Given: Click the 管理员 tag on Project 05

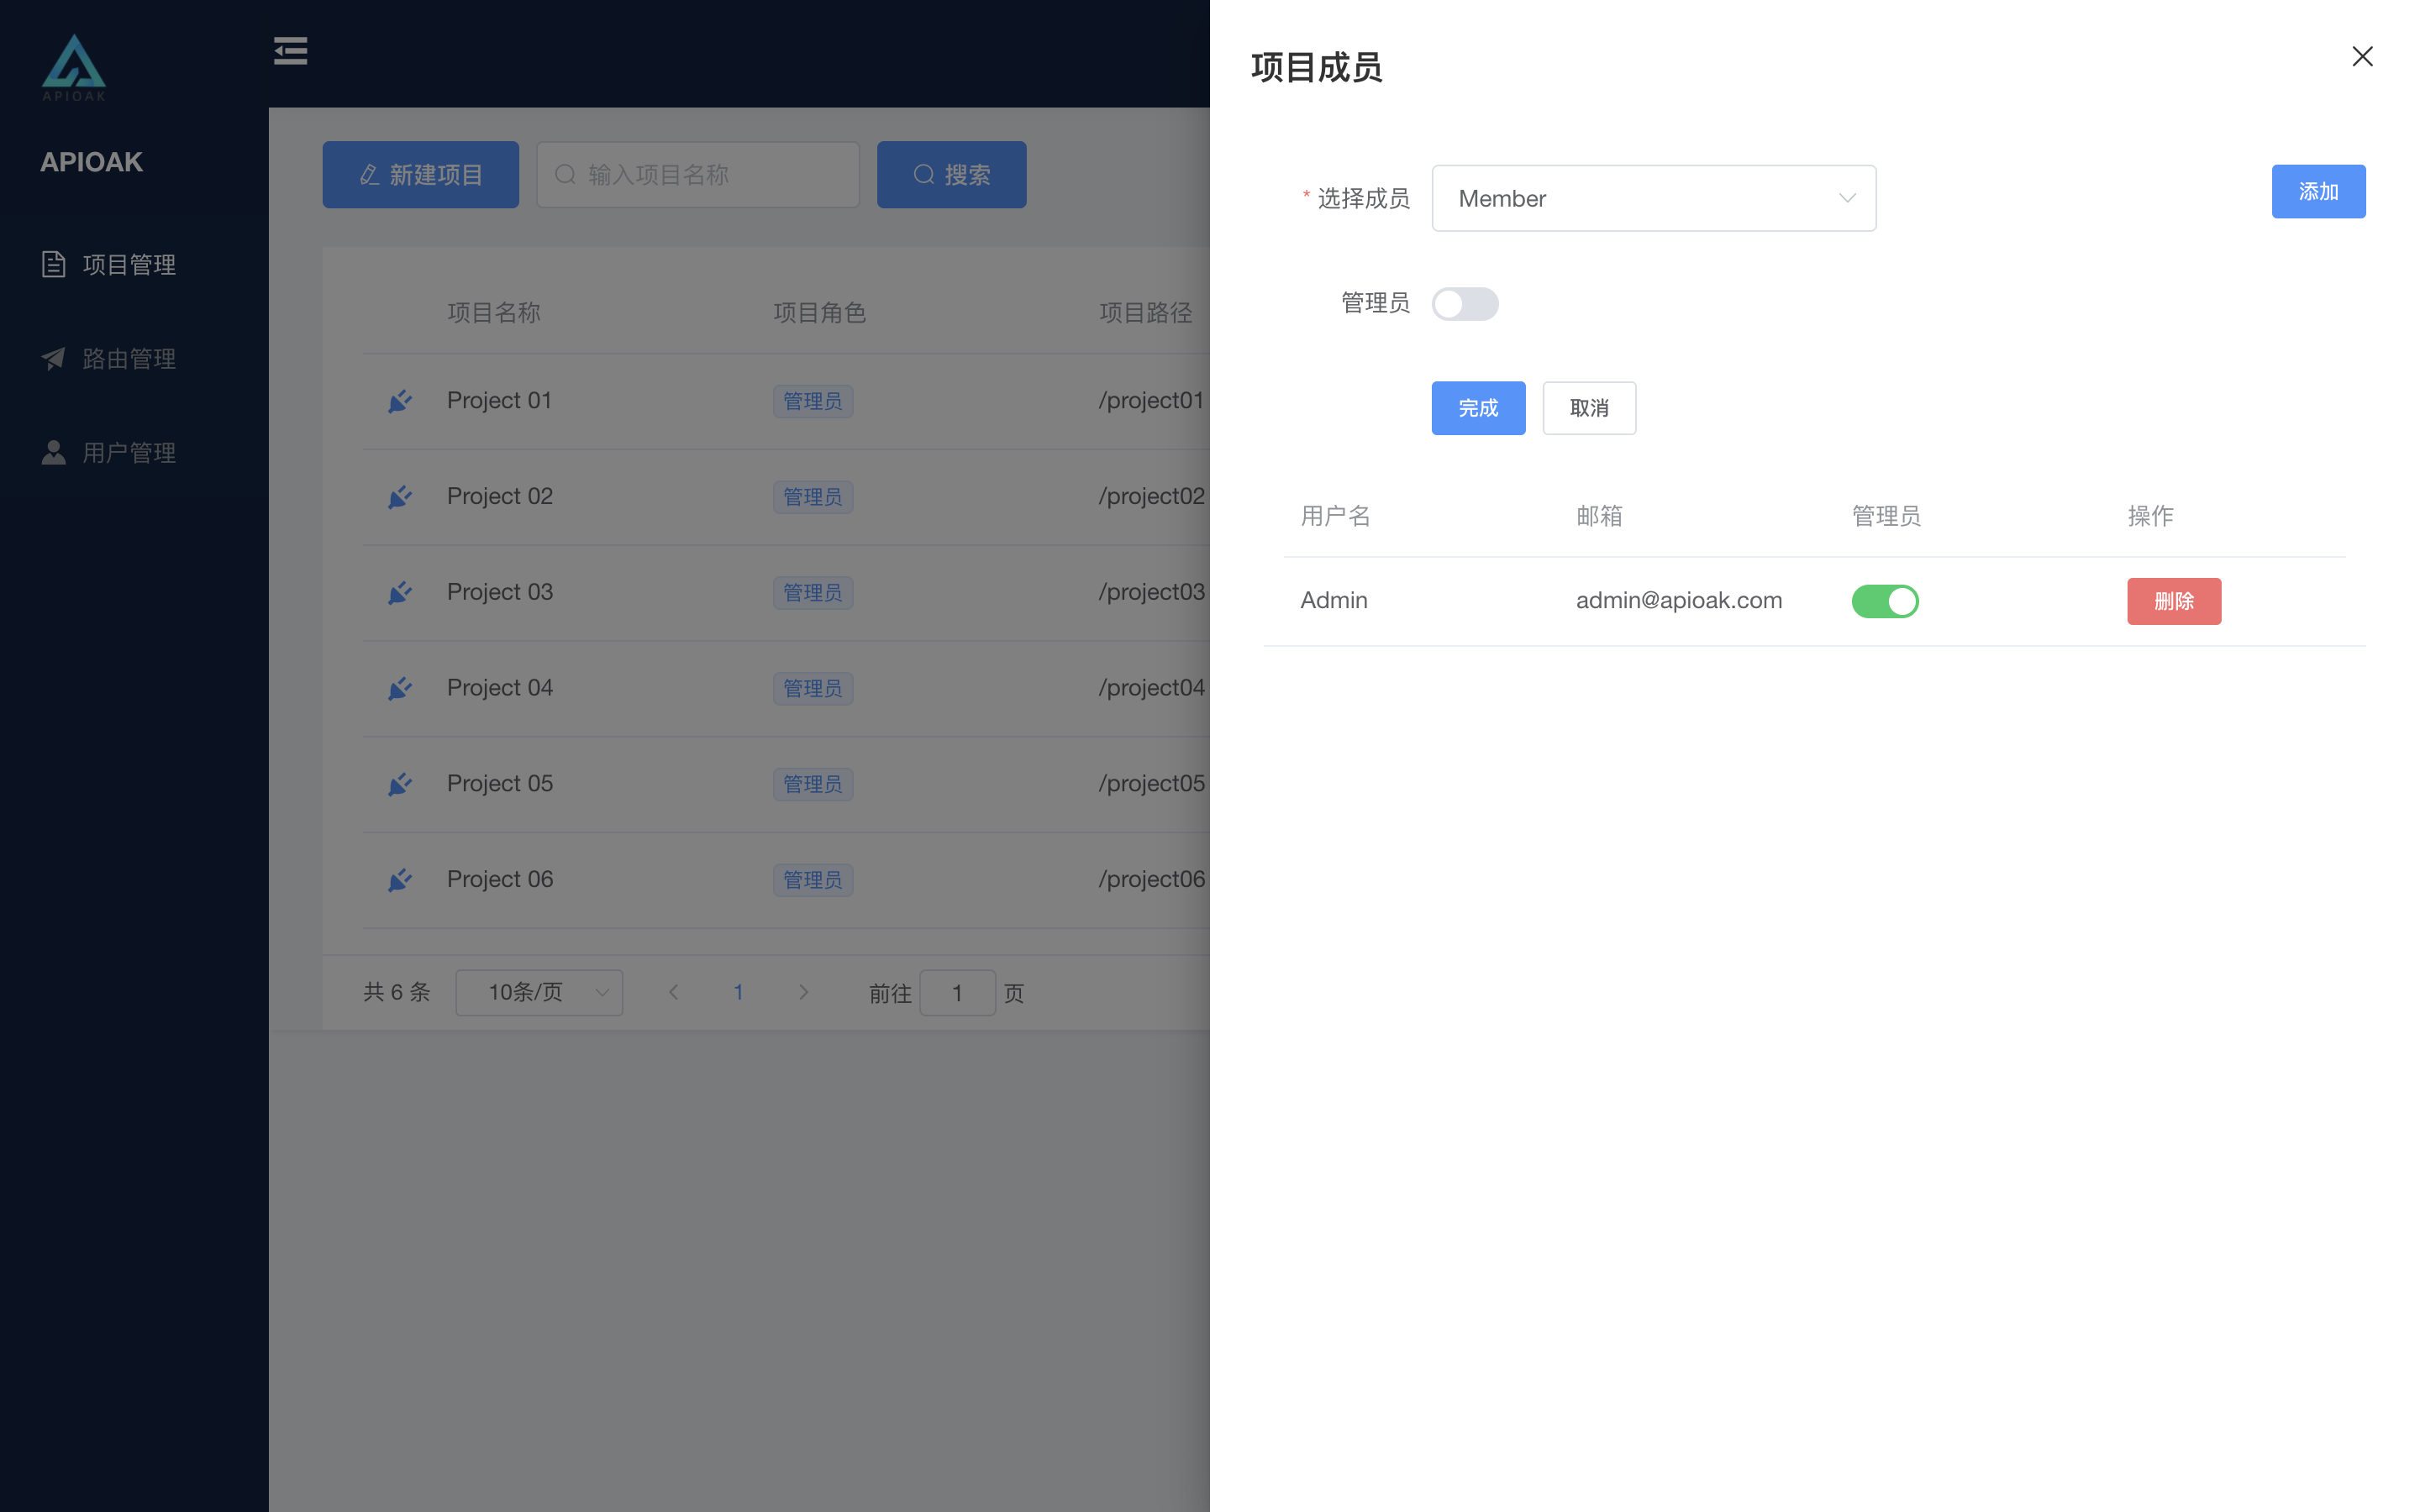Looking at the screenshot, I should (812, 784).
